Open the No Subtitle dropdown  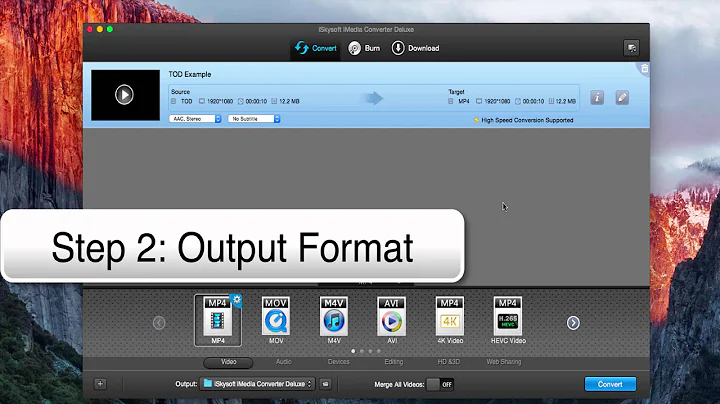click(254, 119)
